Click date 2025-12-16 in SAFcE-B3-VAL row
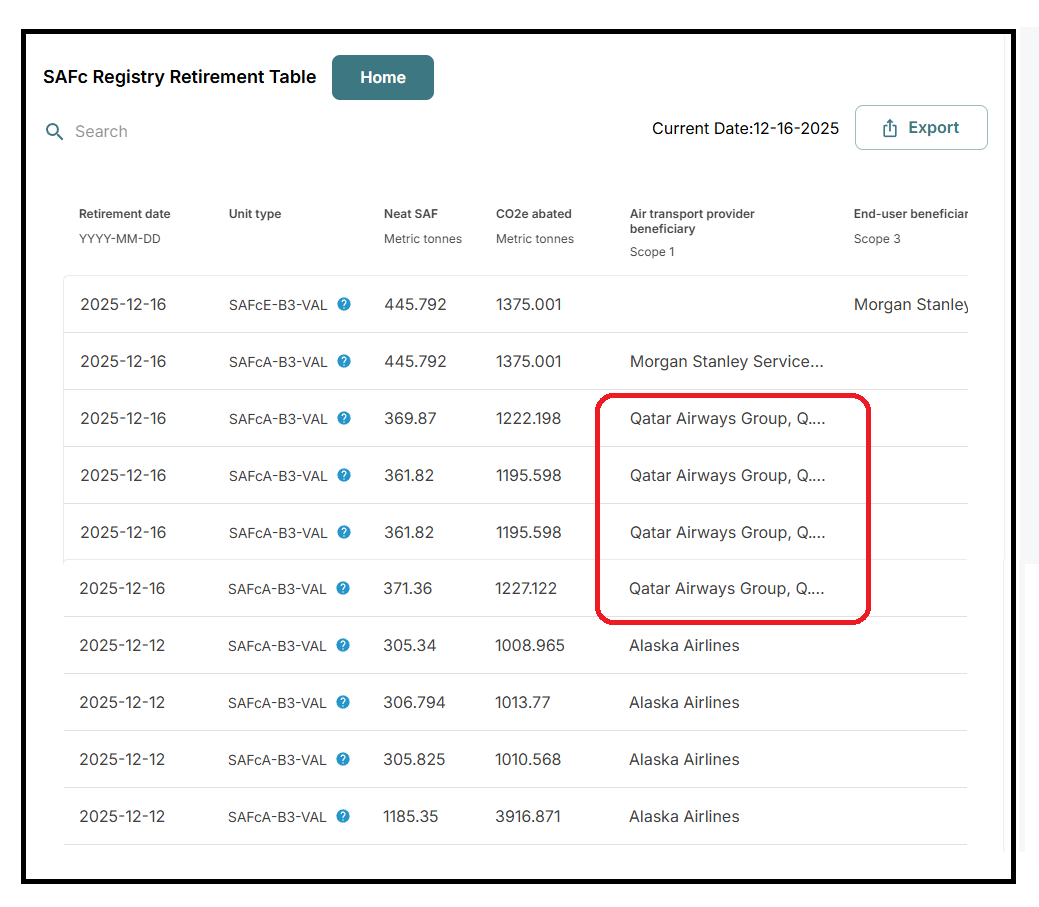This screenshot has height=907, width=1039. click(123, 304)
